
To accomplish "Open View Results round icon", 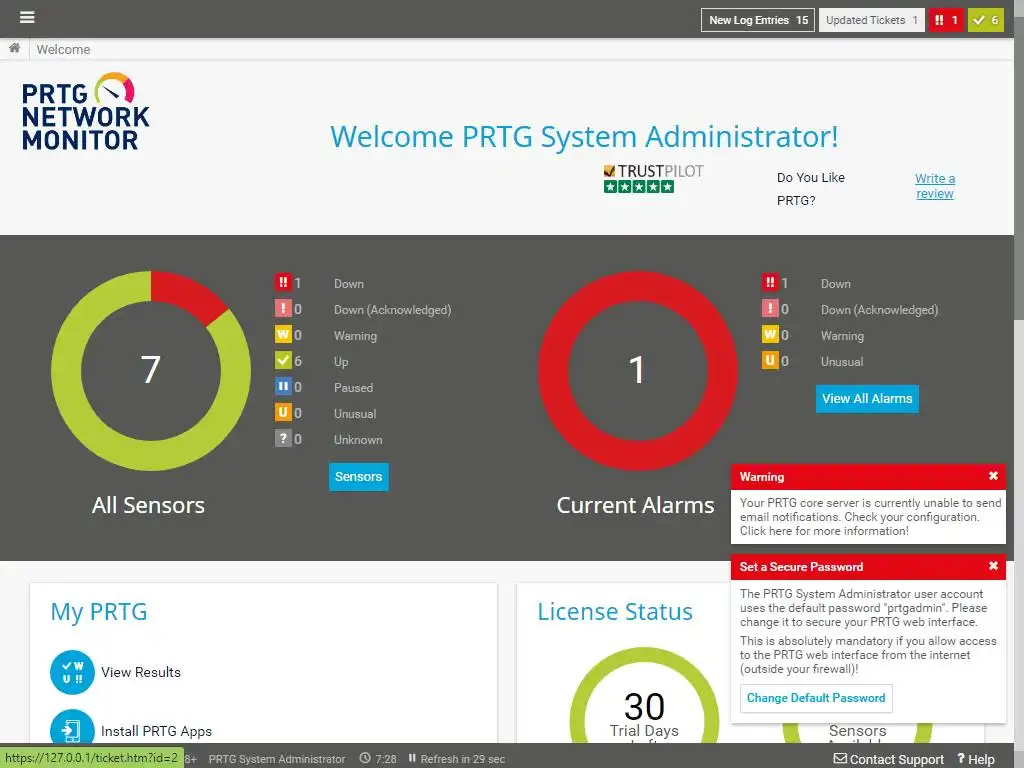I will 72,672.
